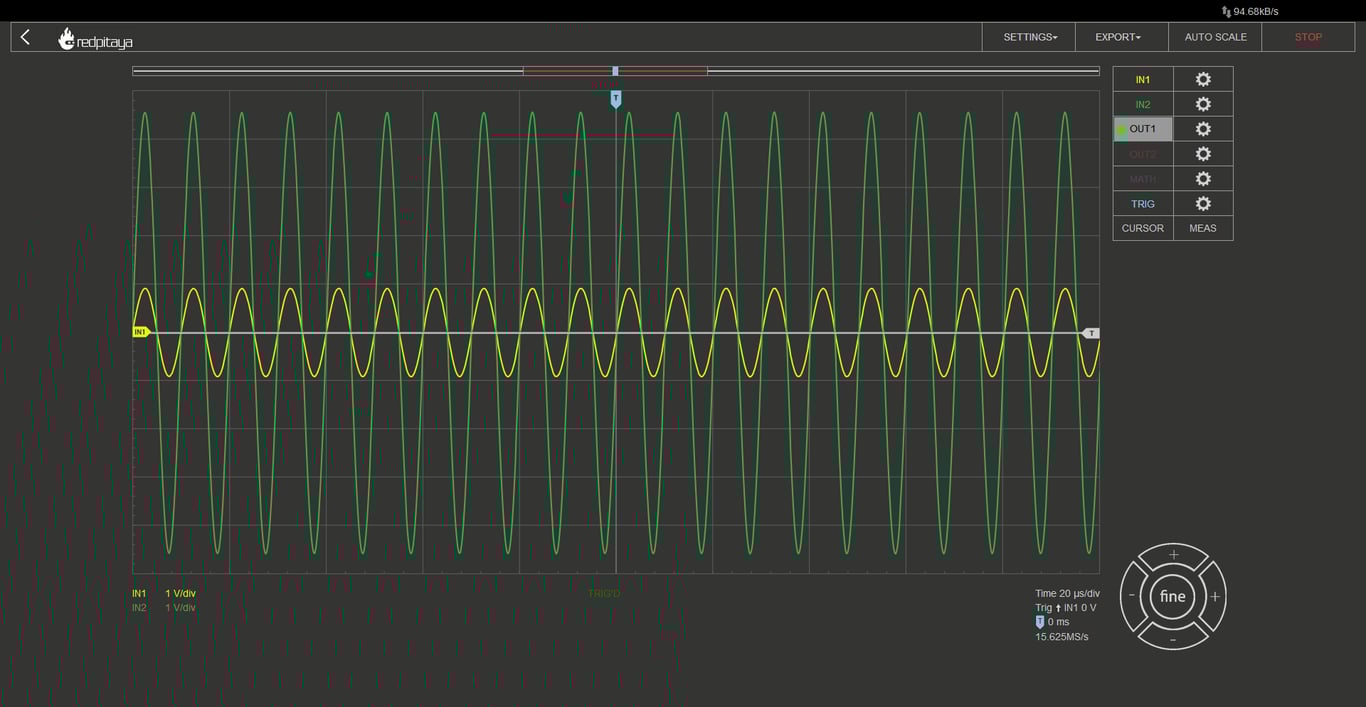Stop the acquisition with STOP
This screenshot has width=1366, height=707.
click(1308, 37)
